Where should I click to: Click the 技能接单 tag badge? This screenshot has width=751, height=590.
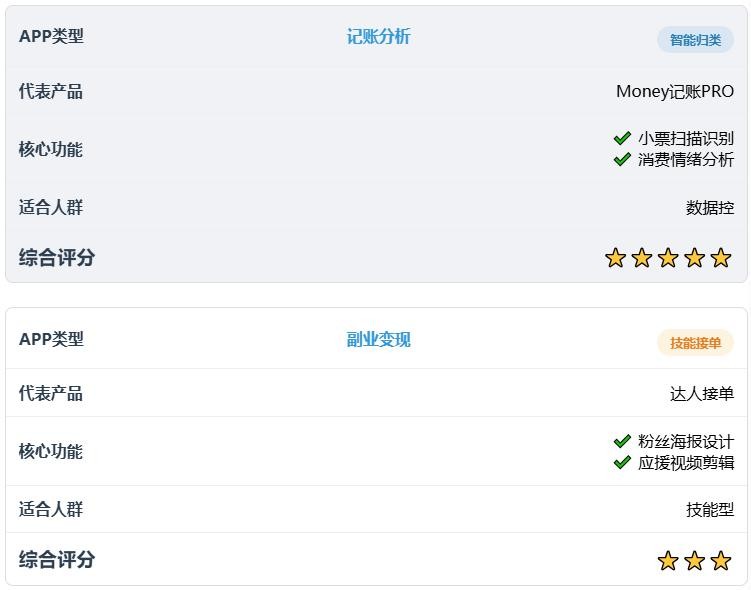point(695,343)
